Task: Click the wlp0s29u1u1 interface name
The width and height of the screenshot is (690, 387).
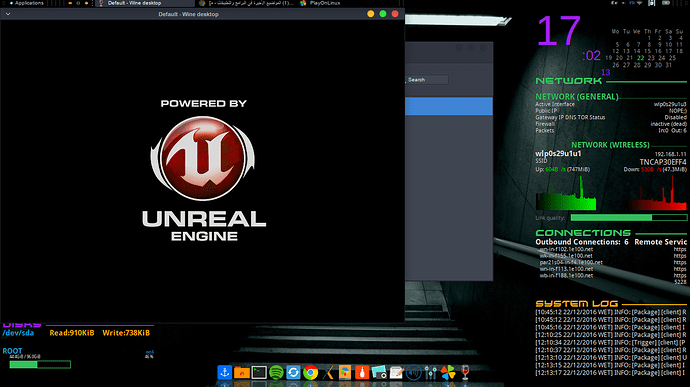Action: point(558,154)
